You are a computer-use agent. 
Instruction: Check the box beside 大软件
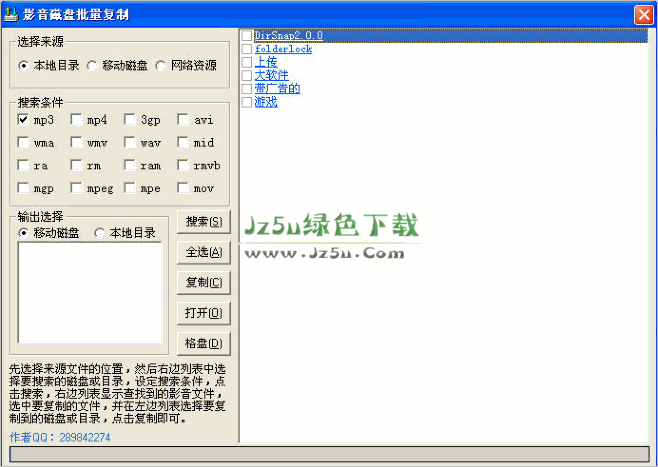pyautogui.click(x=247, y=76)
